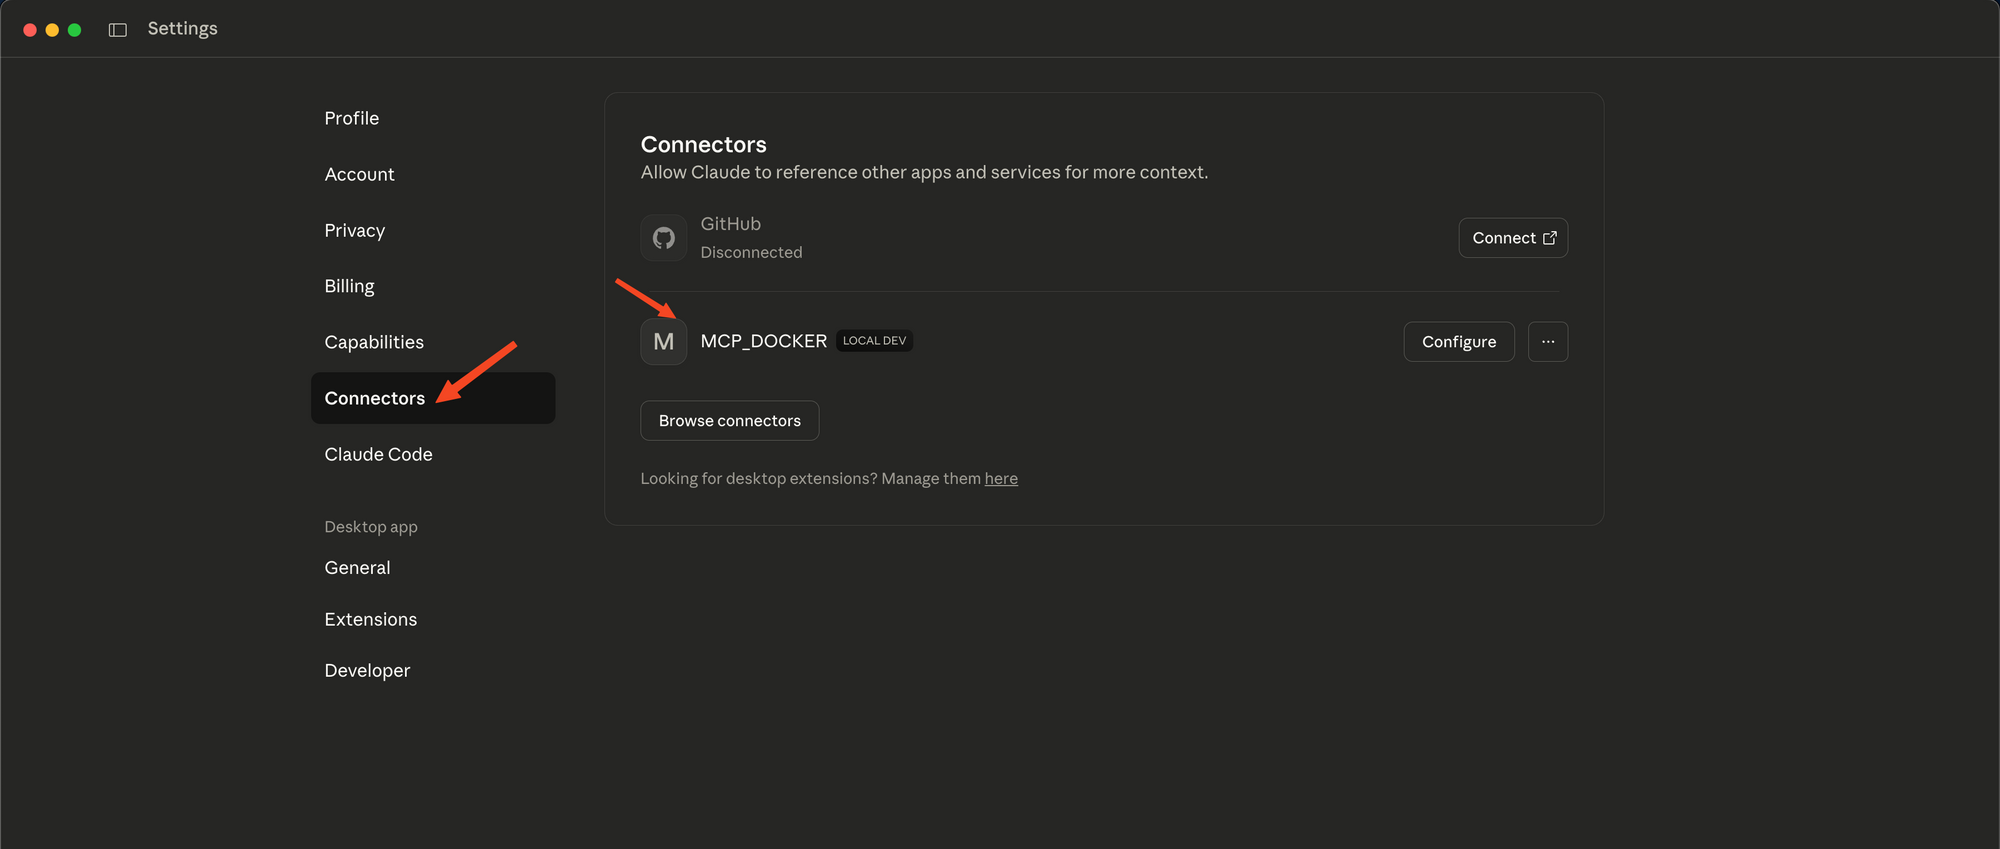Image resolution: width=2000 pixels, height=849 pixels.
Task: Go to General desktop app settings
Action: pos(357,568)
